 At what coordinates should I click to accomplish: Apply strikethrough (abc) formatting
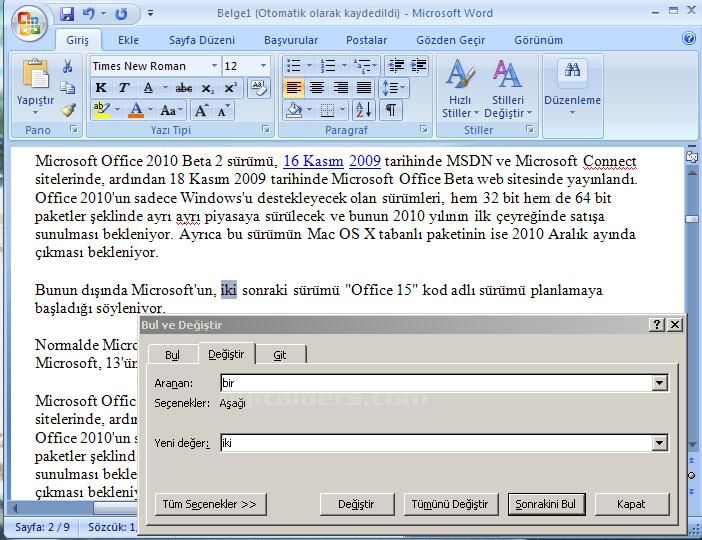click(x=184, y=88)
